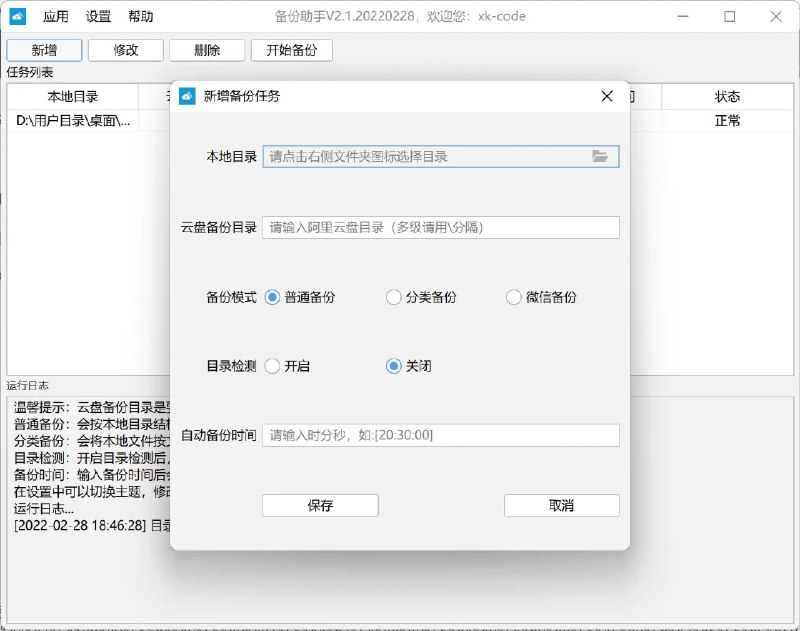Open the 帮助 menu
800x631 pixels.
140,15
